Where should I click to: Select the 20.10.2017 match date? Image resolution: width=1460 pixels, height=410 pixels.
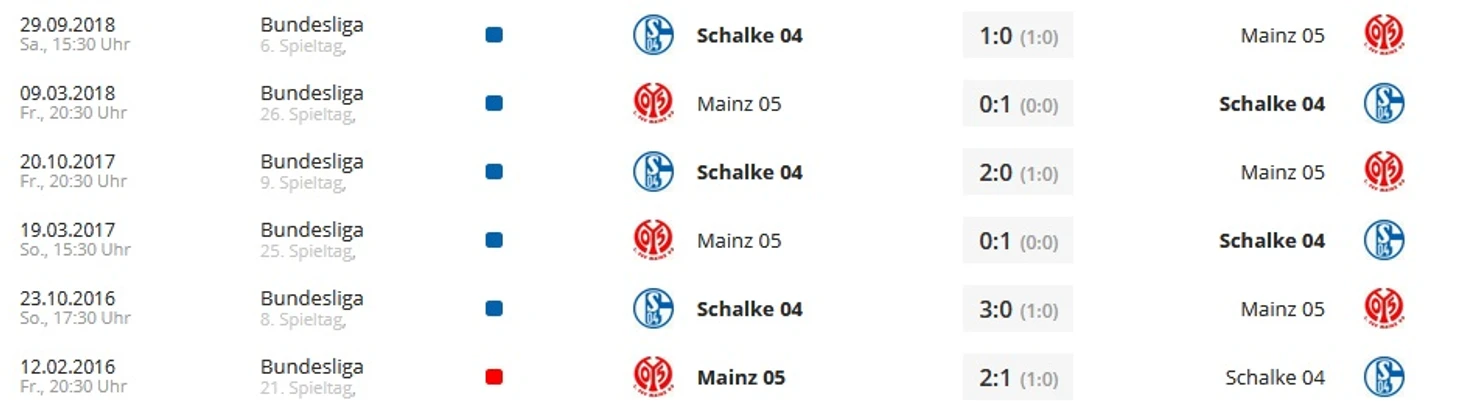point(68,161)
